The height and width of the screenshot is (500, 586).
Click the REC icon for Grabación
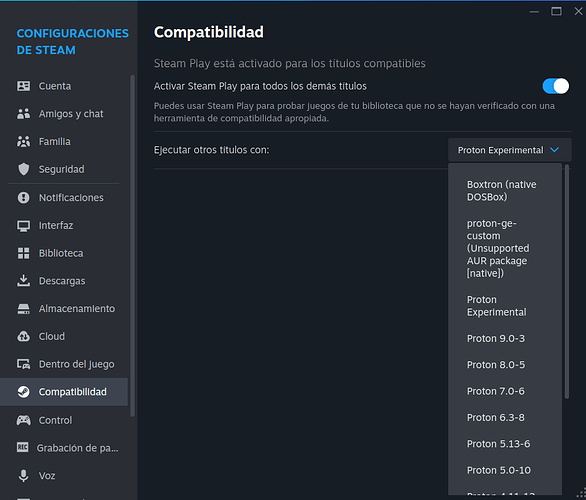[x=22, y=447]
